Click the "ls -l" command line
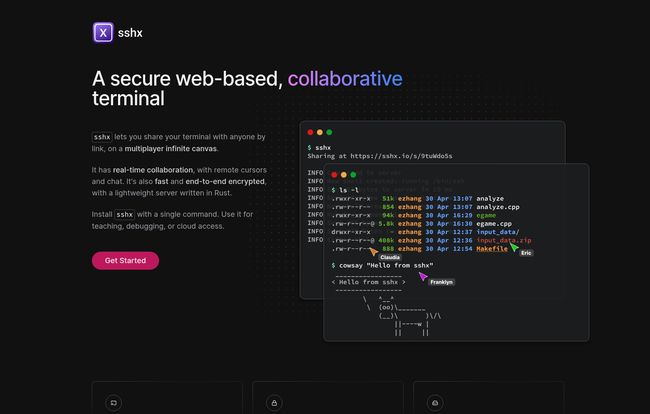This screenshot has width=650, height=414. click(x=345, y=190)
